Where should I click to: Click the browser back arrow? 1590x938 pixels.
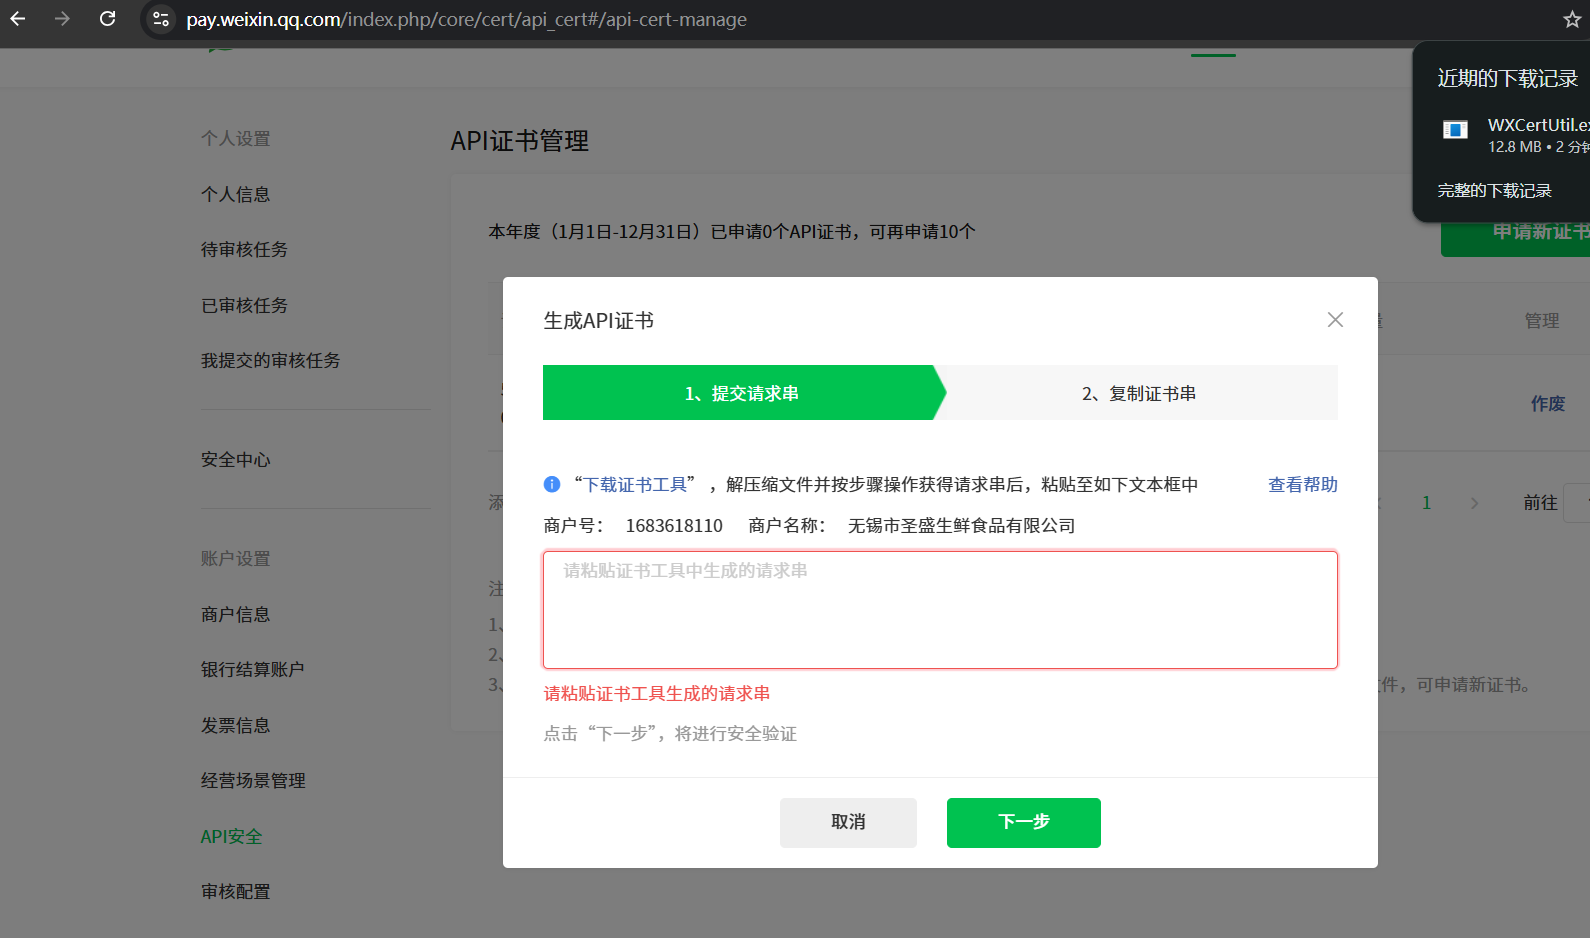pos(18,19)
